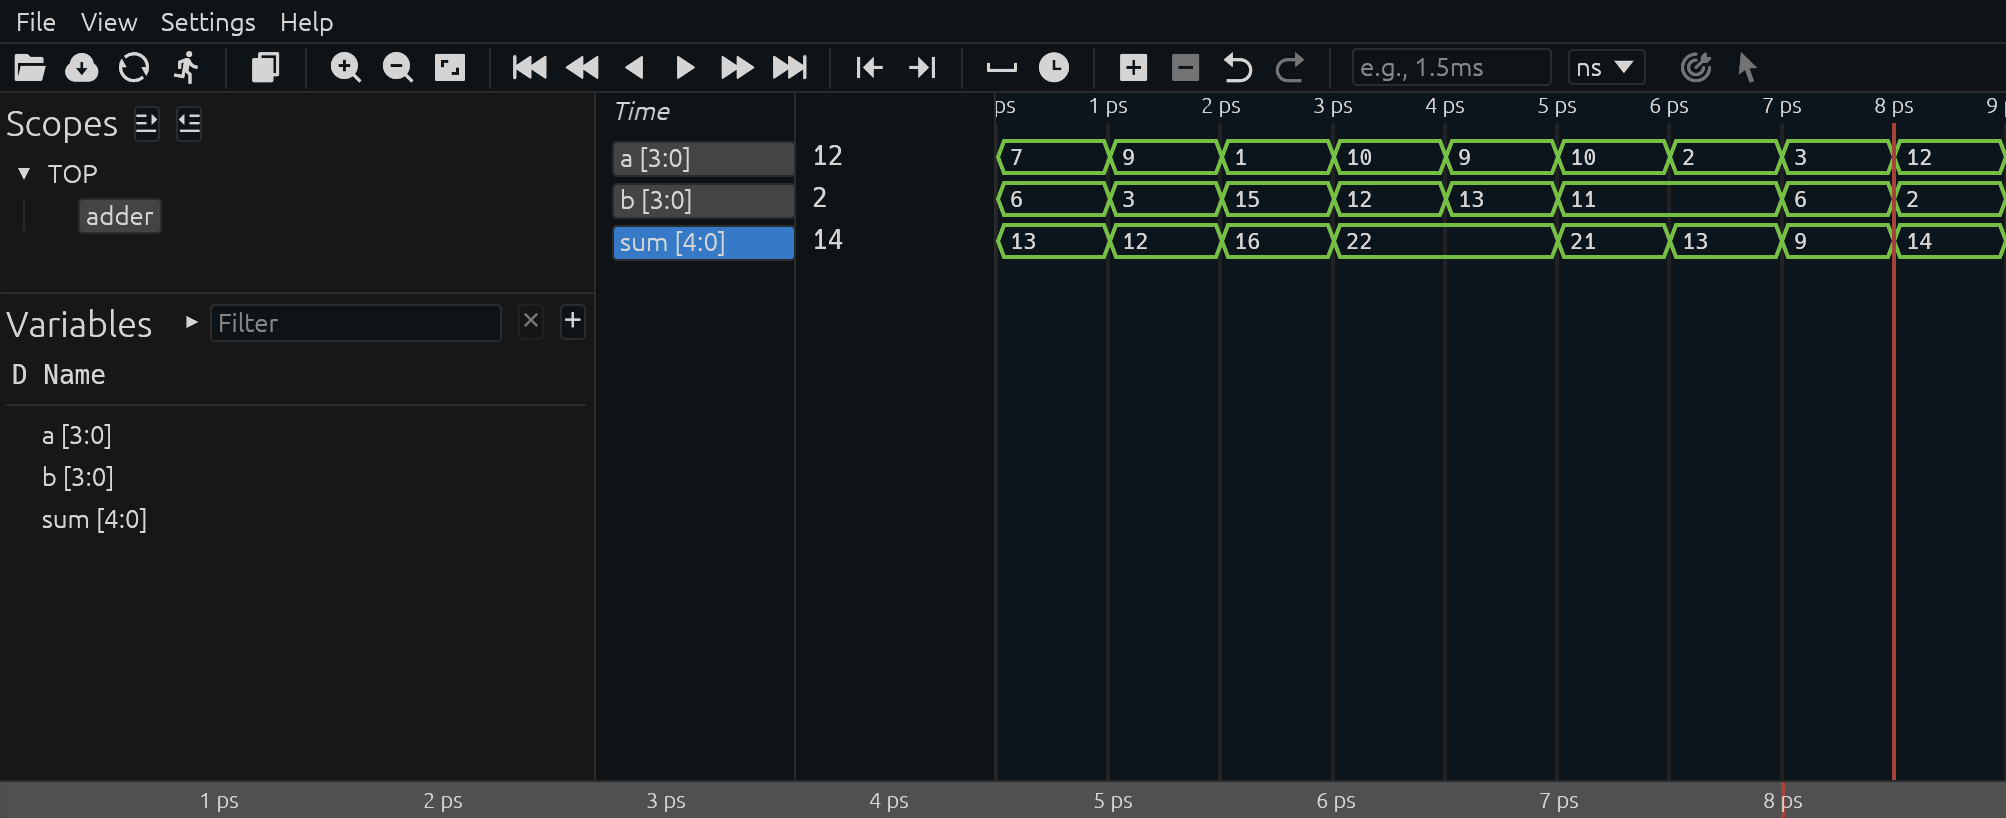Move cursor to the previous transition

tap(870, 68)
